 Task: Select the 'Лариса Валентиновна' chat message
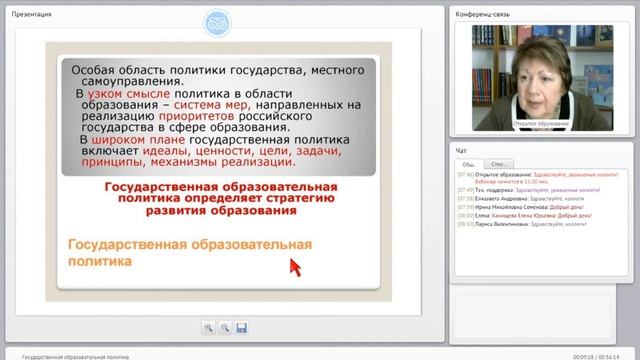click(522, 224)
